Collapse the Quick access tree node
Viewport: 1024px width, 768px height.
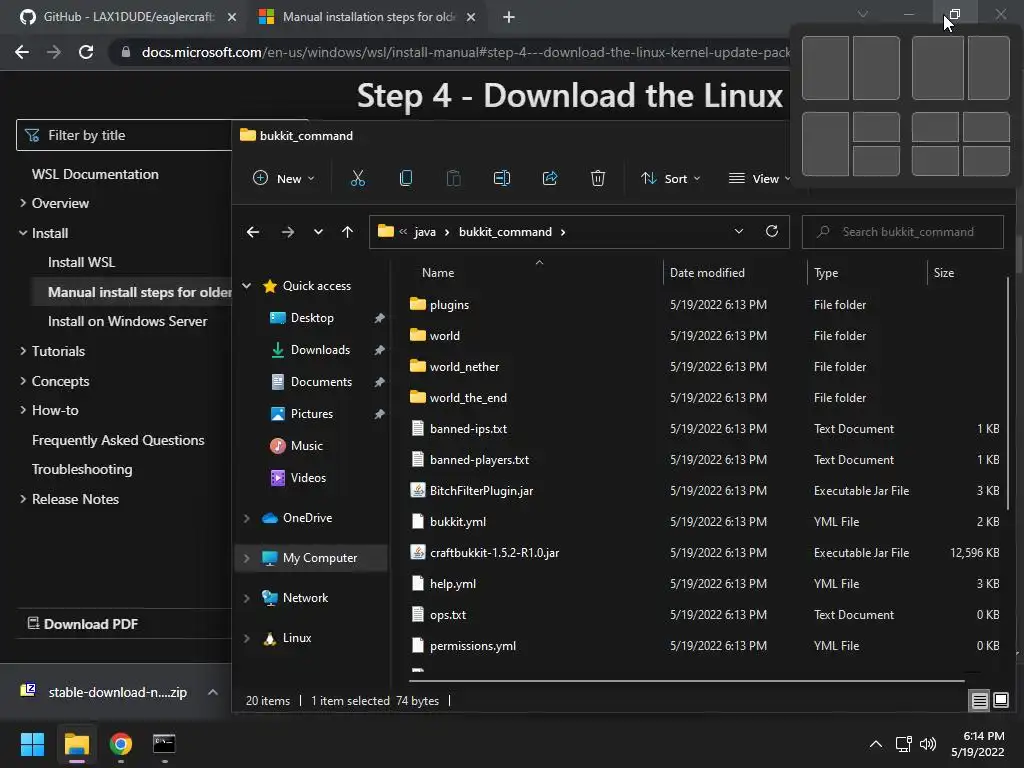tap(247, 285)
